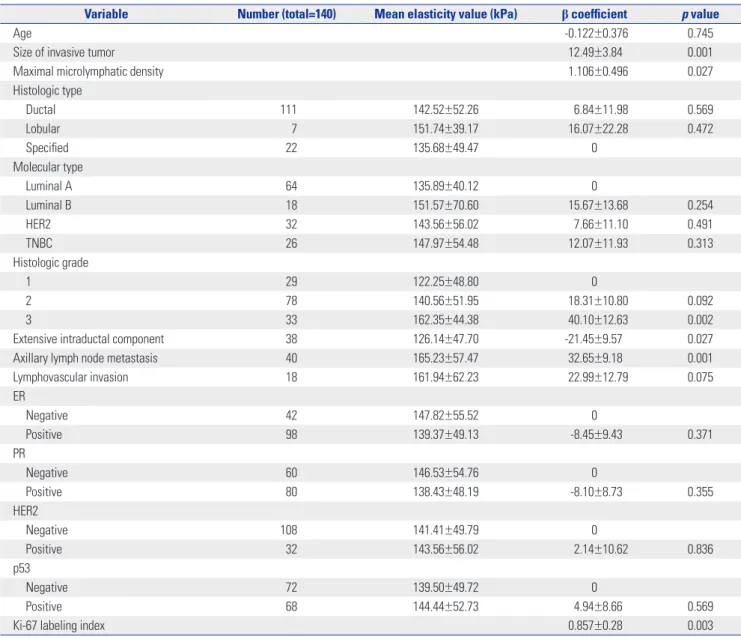Click the coefficient '2.14±10.62'
The image size is (741, 639).
tap(601, 550)
